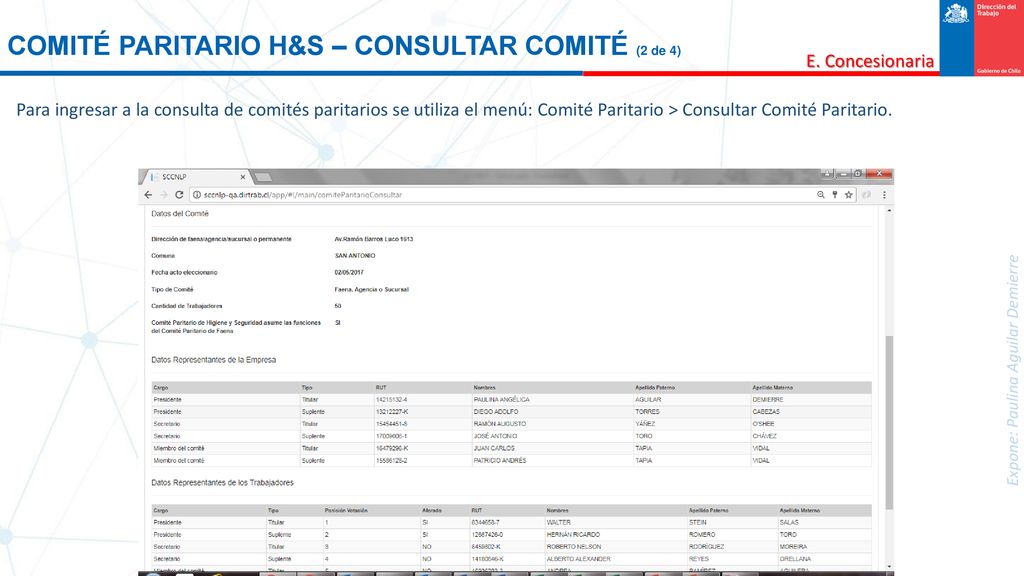Click the 'Fecha acto eleccionario' label

[184, 272]
